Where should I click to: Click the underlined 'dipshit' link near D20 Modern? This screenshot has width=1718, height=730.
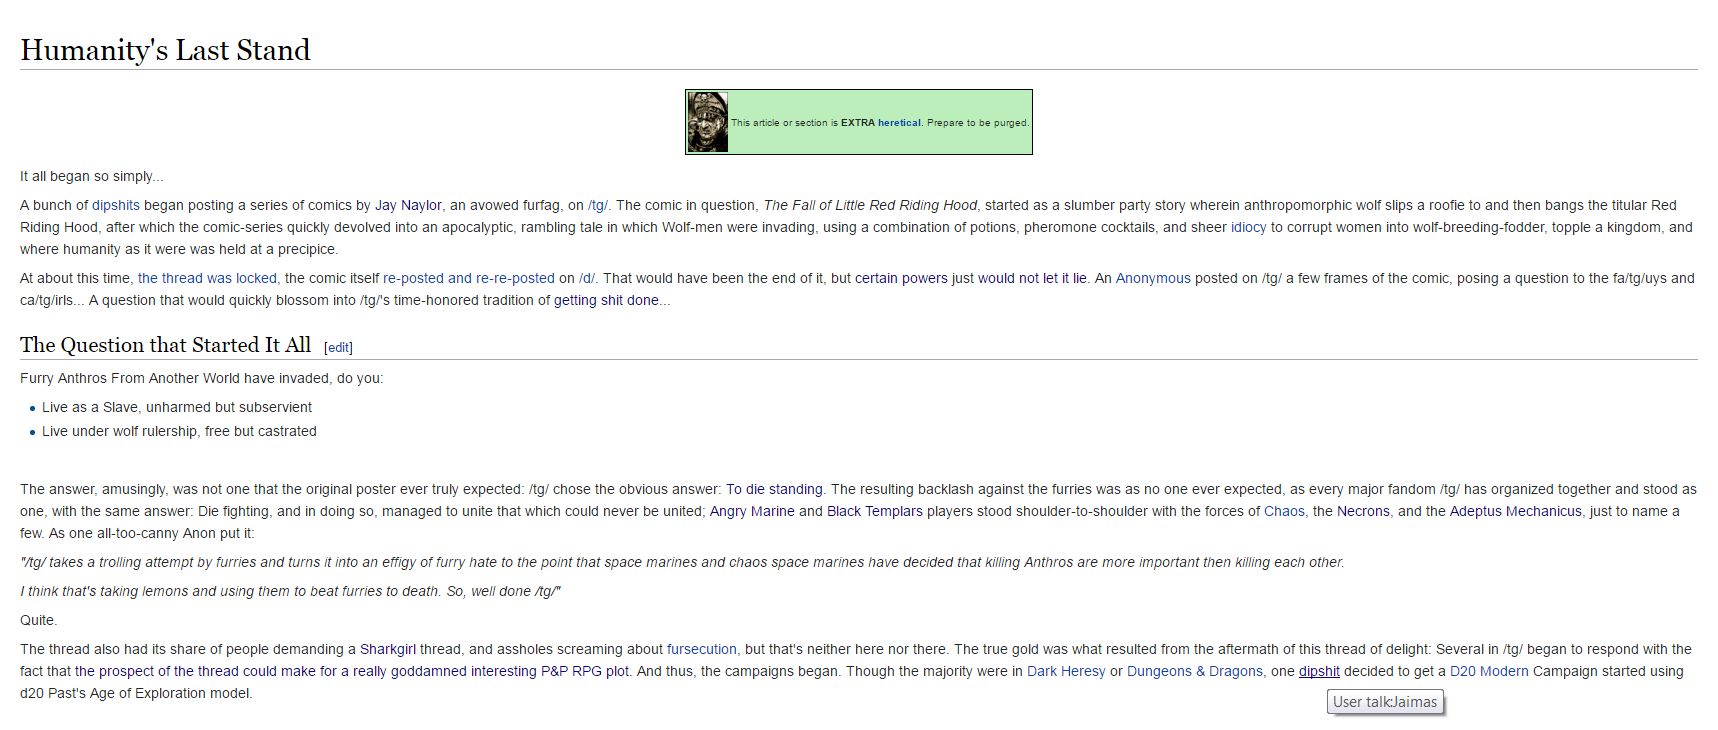coord(1319,671)
